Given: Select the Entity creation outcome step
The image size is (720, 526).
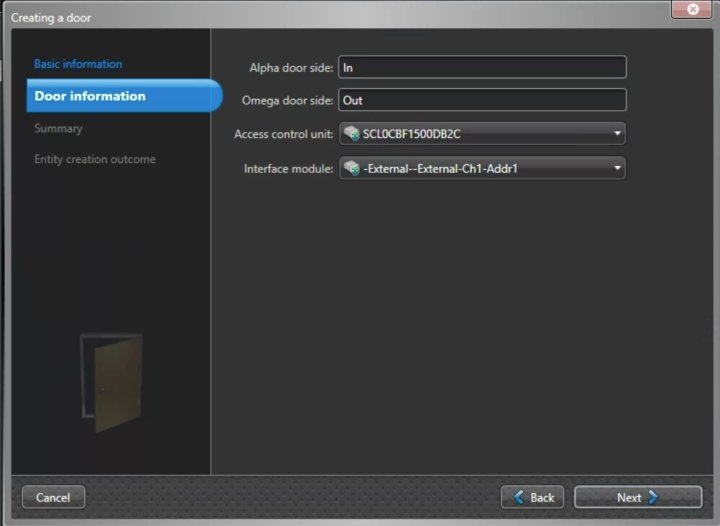Looking at the screenshot, I should [x=95, y=159].
